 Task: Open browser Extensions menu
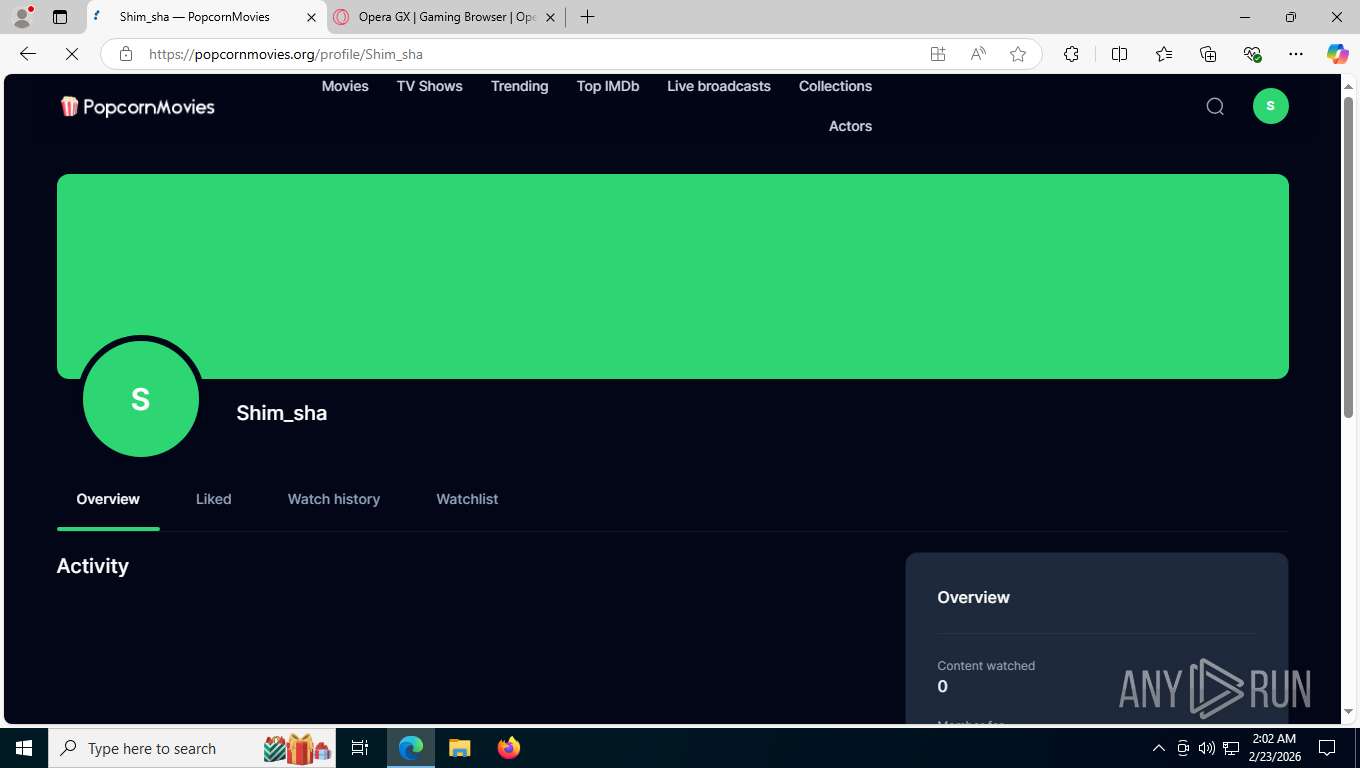1071,54
